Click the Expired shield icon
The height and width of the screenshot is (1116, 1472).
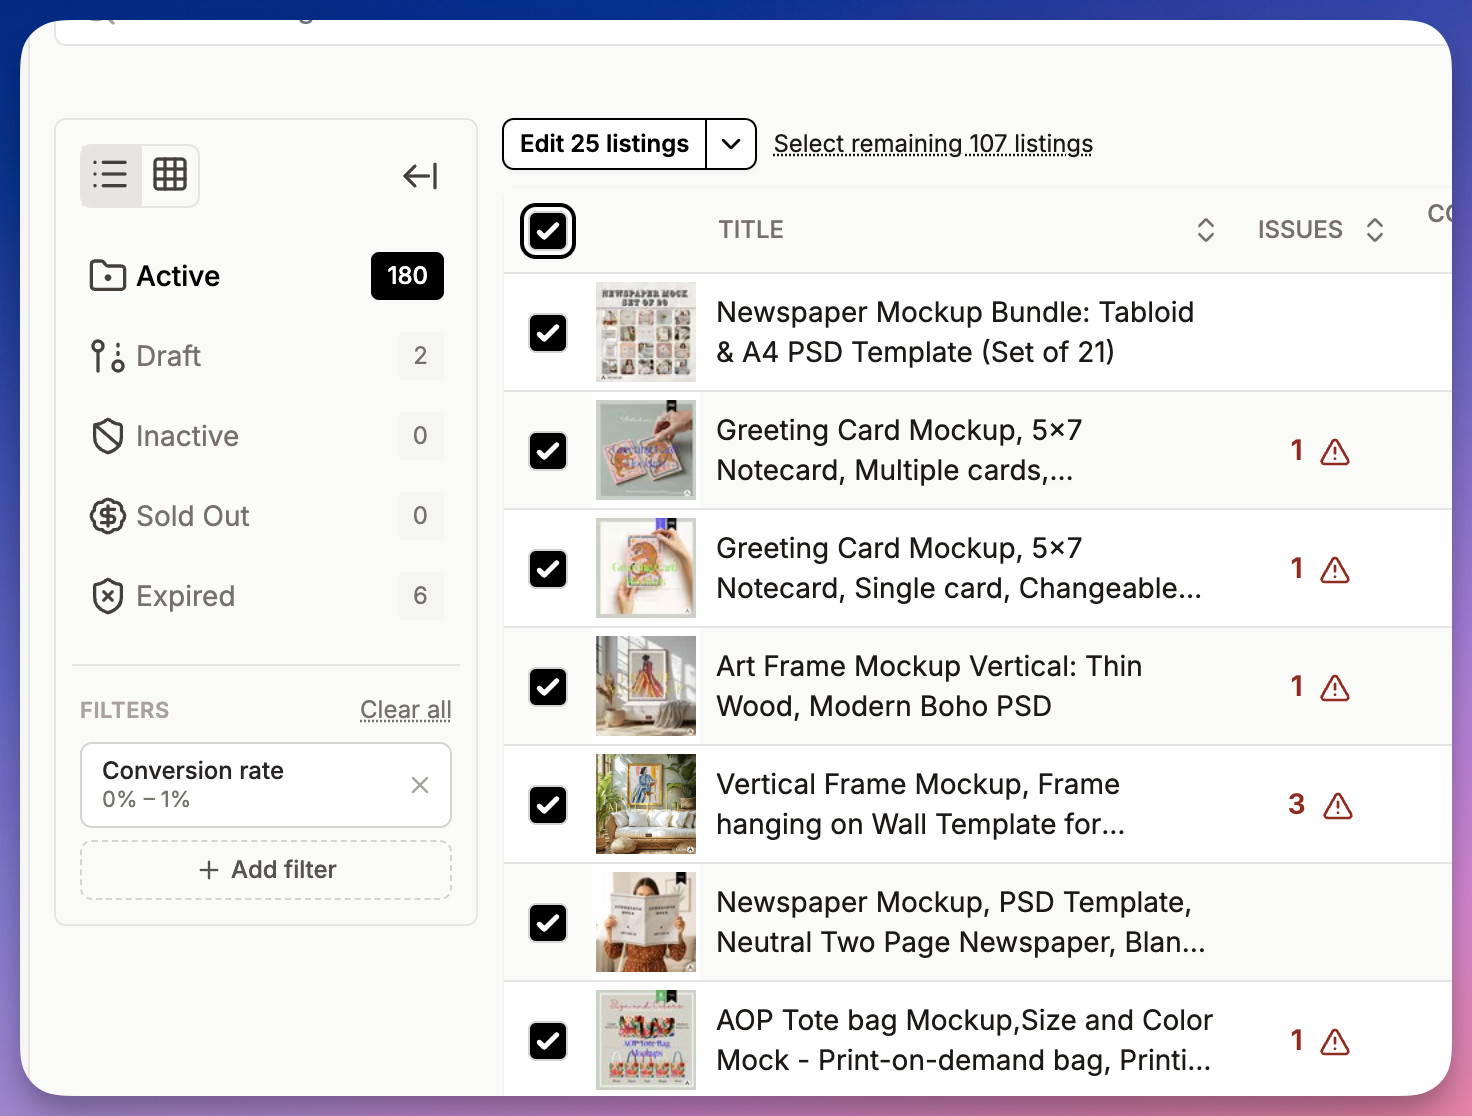tap(108, 596)
